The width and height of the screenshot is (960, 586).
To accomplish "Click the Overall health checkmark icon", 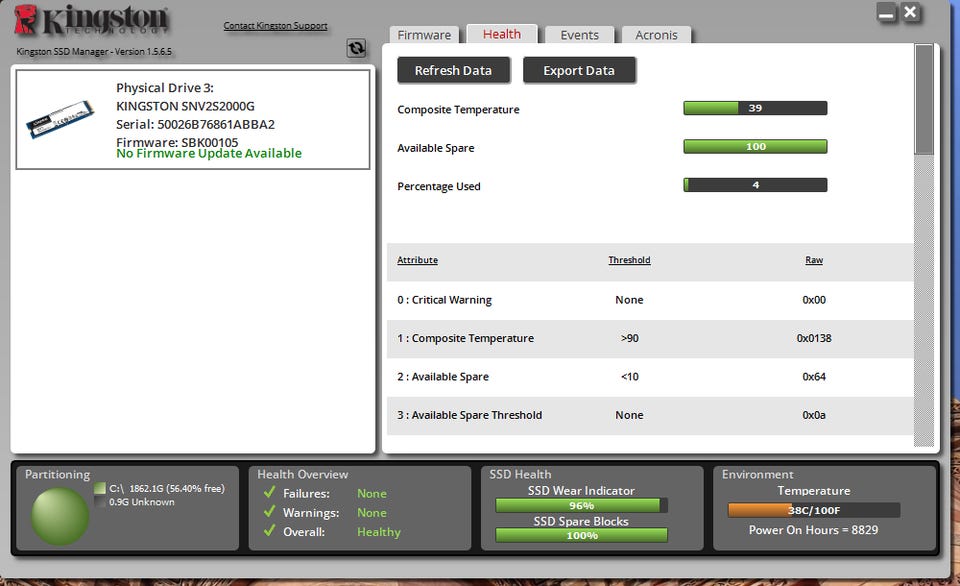I will click(x=269, y=531).
